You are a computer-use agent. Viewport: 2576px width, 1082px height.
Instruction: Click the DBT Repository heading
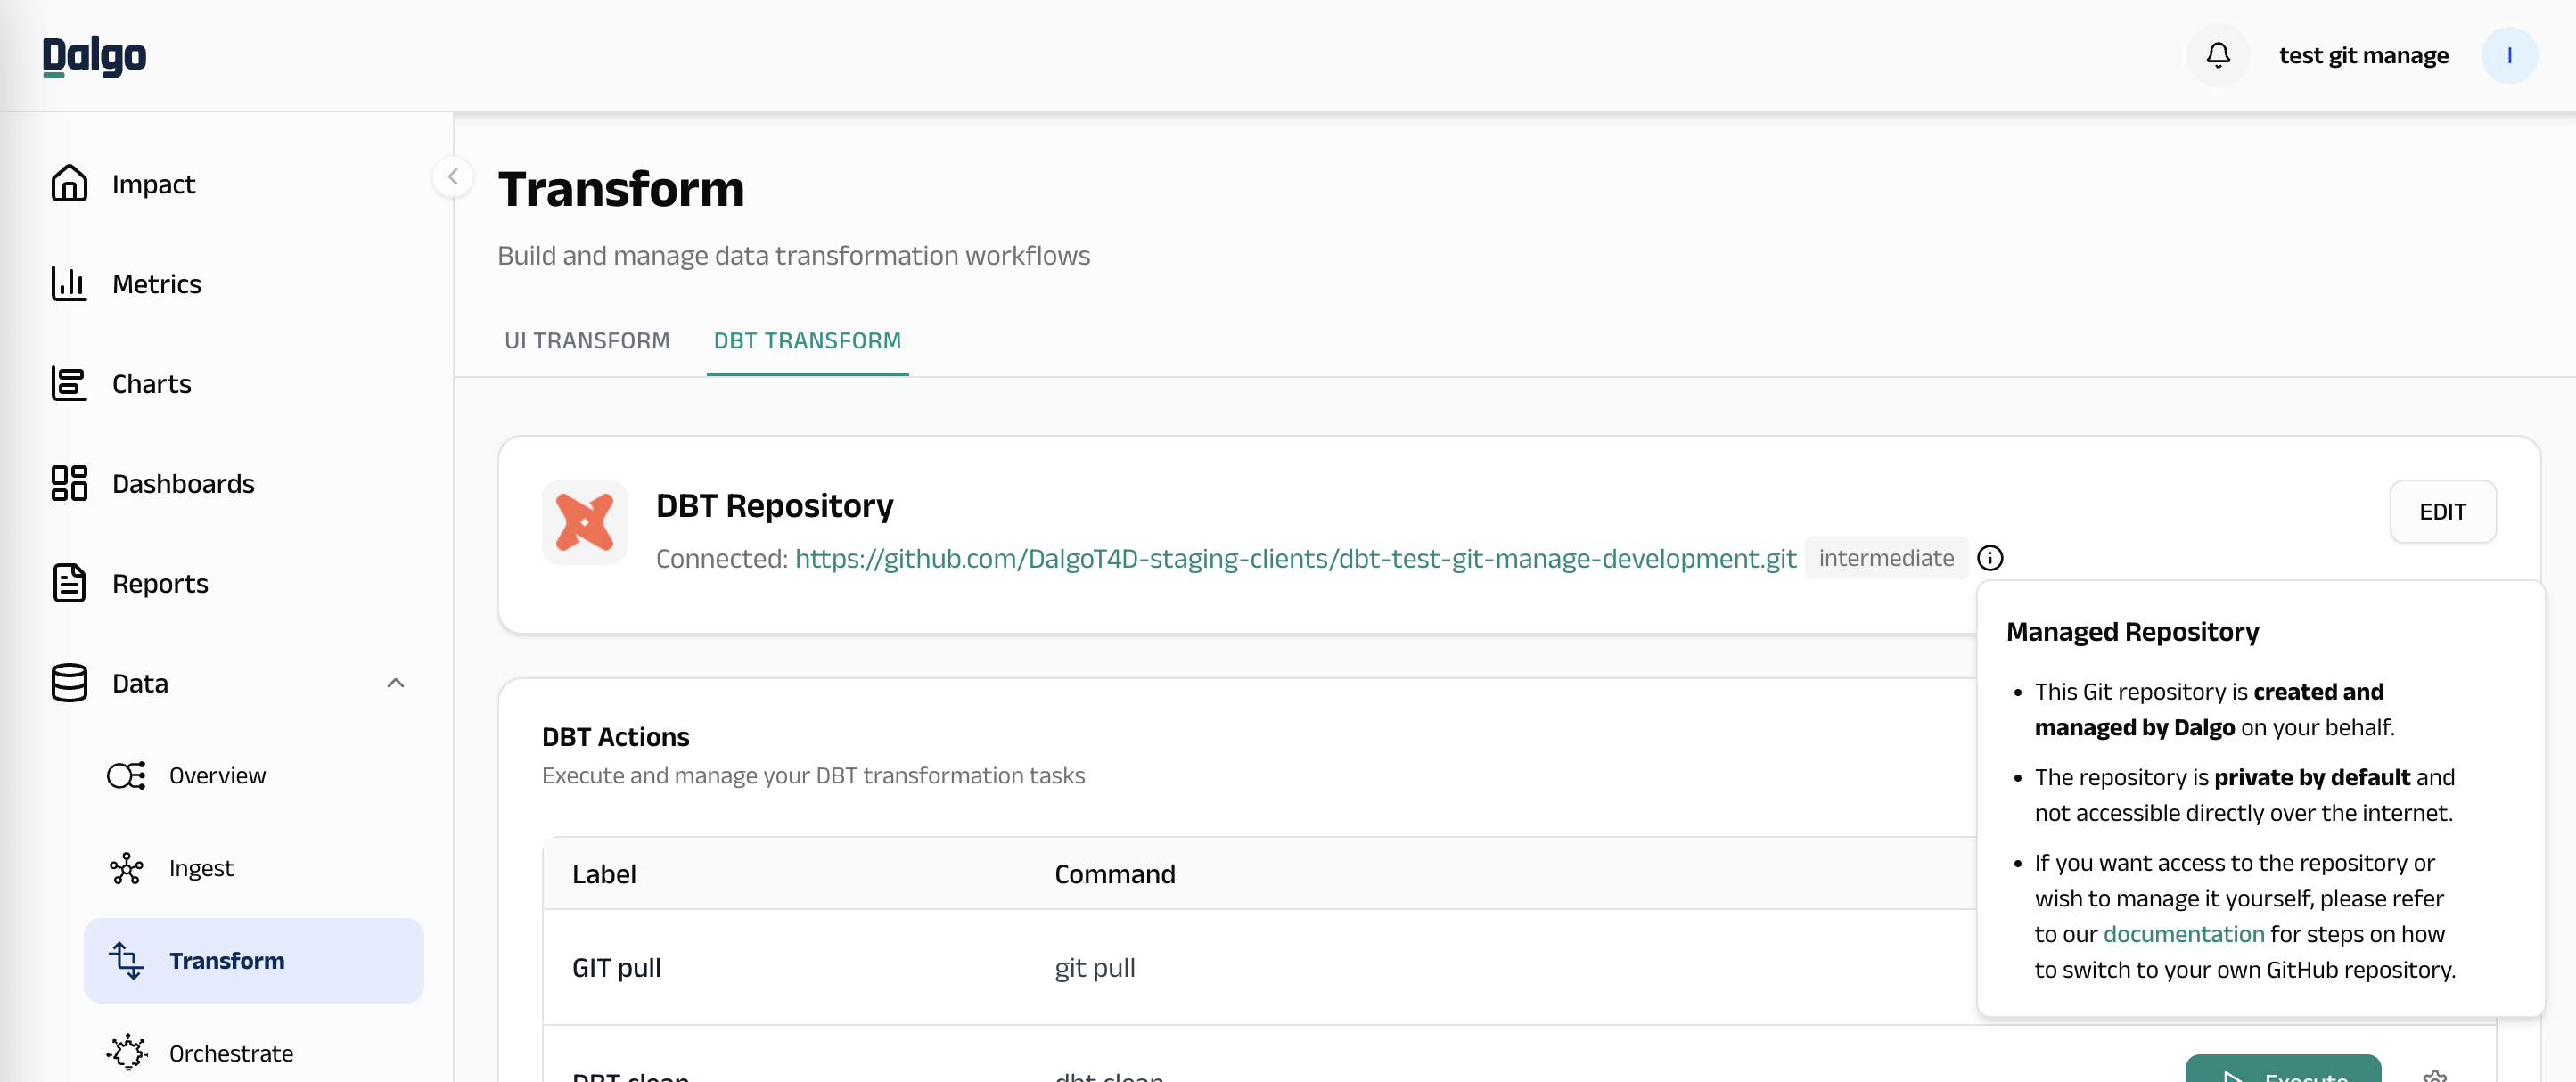click(x=774, y=506)
